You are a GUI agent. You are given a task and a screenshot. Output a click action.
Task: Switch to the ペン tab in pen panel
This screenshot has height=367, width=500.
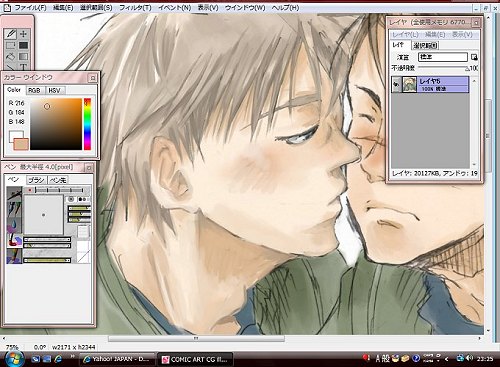click(14, 180)
